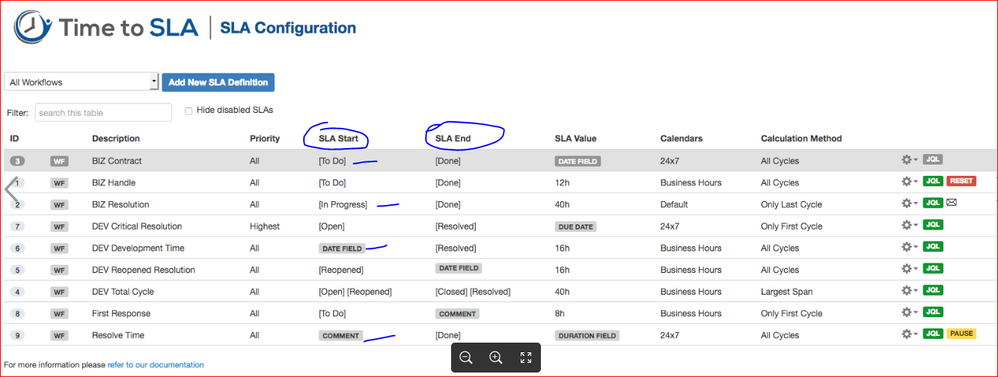998x377 pixels.
Task: Click the JQL badge on BIZ Contract row
Action: tap(933, 160)
